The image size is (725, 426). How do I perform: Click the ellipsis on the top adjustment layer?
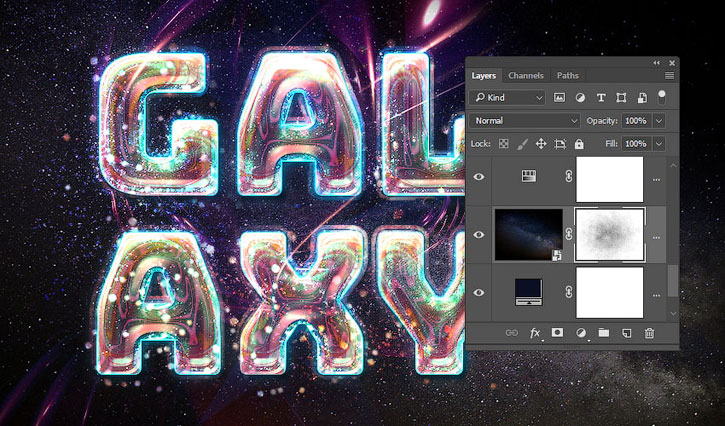click(656, 180)
